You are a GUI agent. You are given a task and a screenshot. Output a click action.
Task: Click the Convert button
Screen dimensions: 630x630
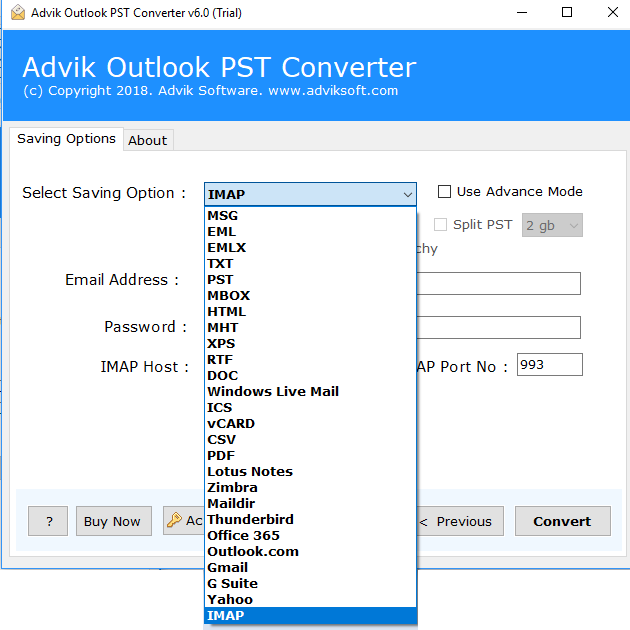tap(562, 521)
